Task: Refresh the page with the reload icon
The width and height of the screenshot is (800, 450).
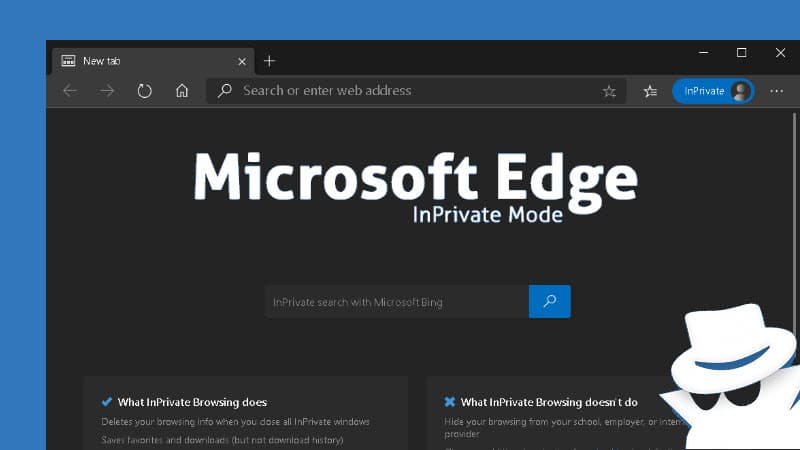Action: [x=144, y=91]
